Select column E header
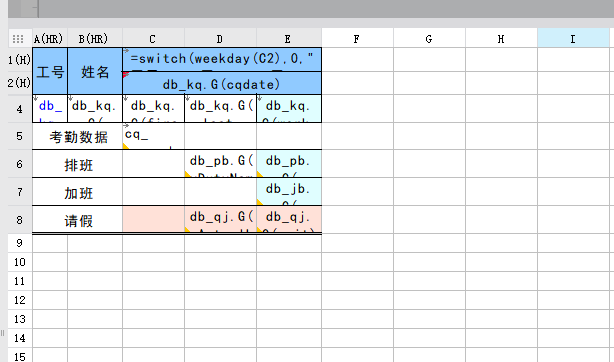The height and width of the screenshot is (362, 614). pyautogui.click(x=289, y=39)
